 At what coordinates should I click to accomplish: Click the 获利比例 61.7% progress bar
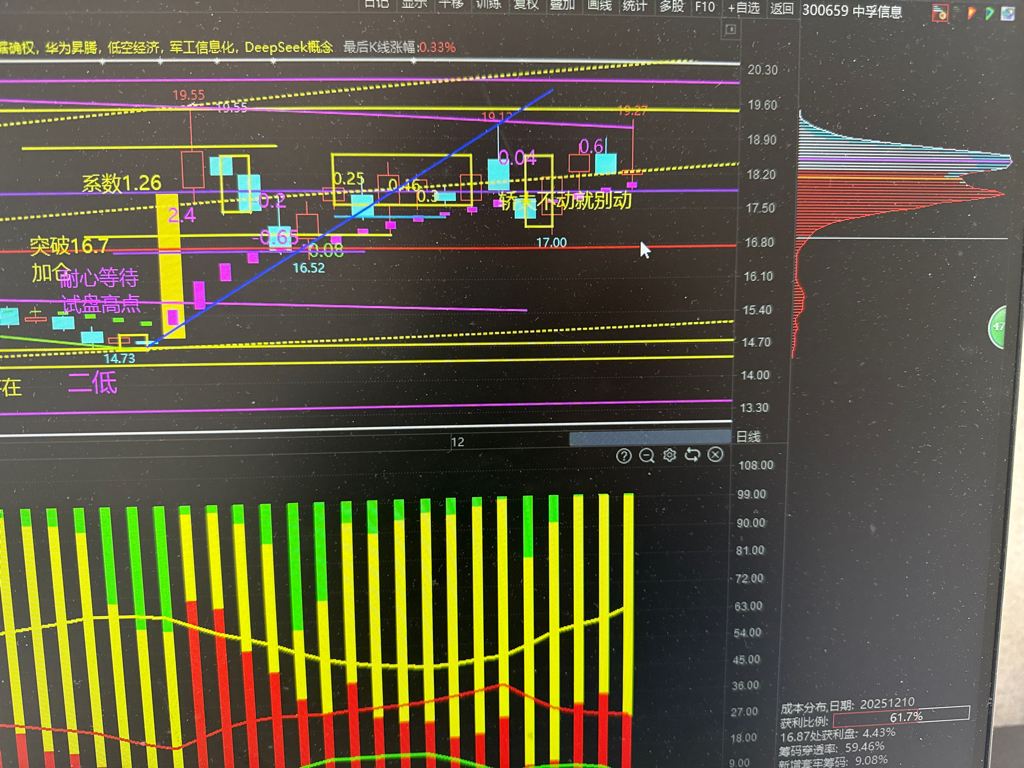click(x=901, y=716)
